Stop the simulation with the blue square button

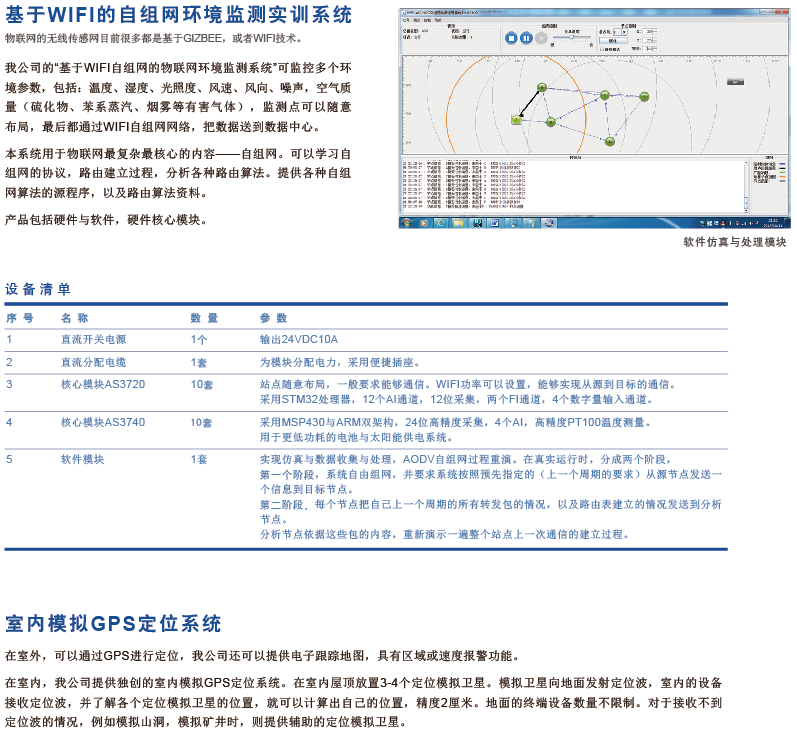pos(511,38)
